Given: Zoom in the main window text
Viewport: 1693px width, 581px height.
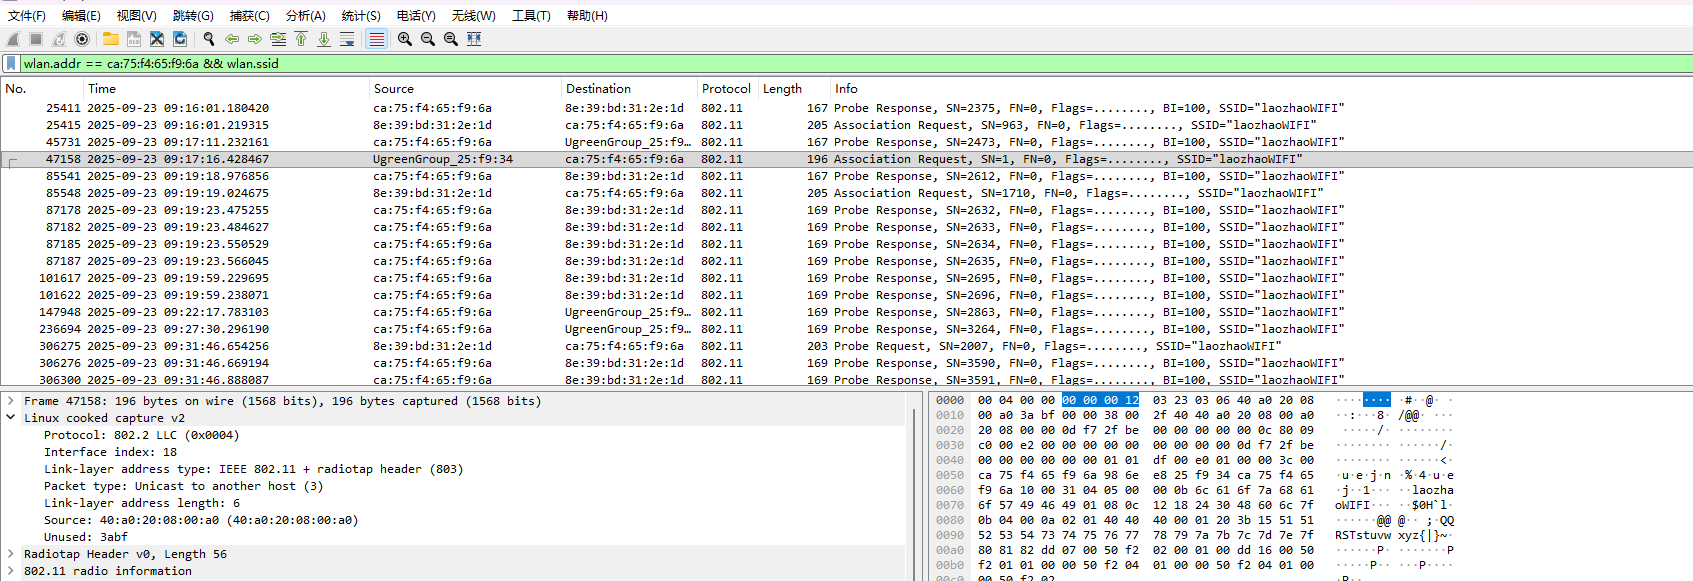Looking at the screenshot, I should [x=405, y=39].
